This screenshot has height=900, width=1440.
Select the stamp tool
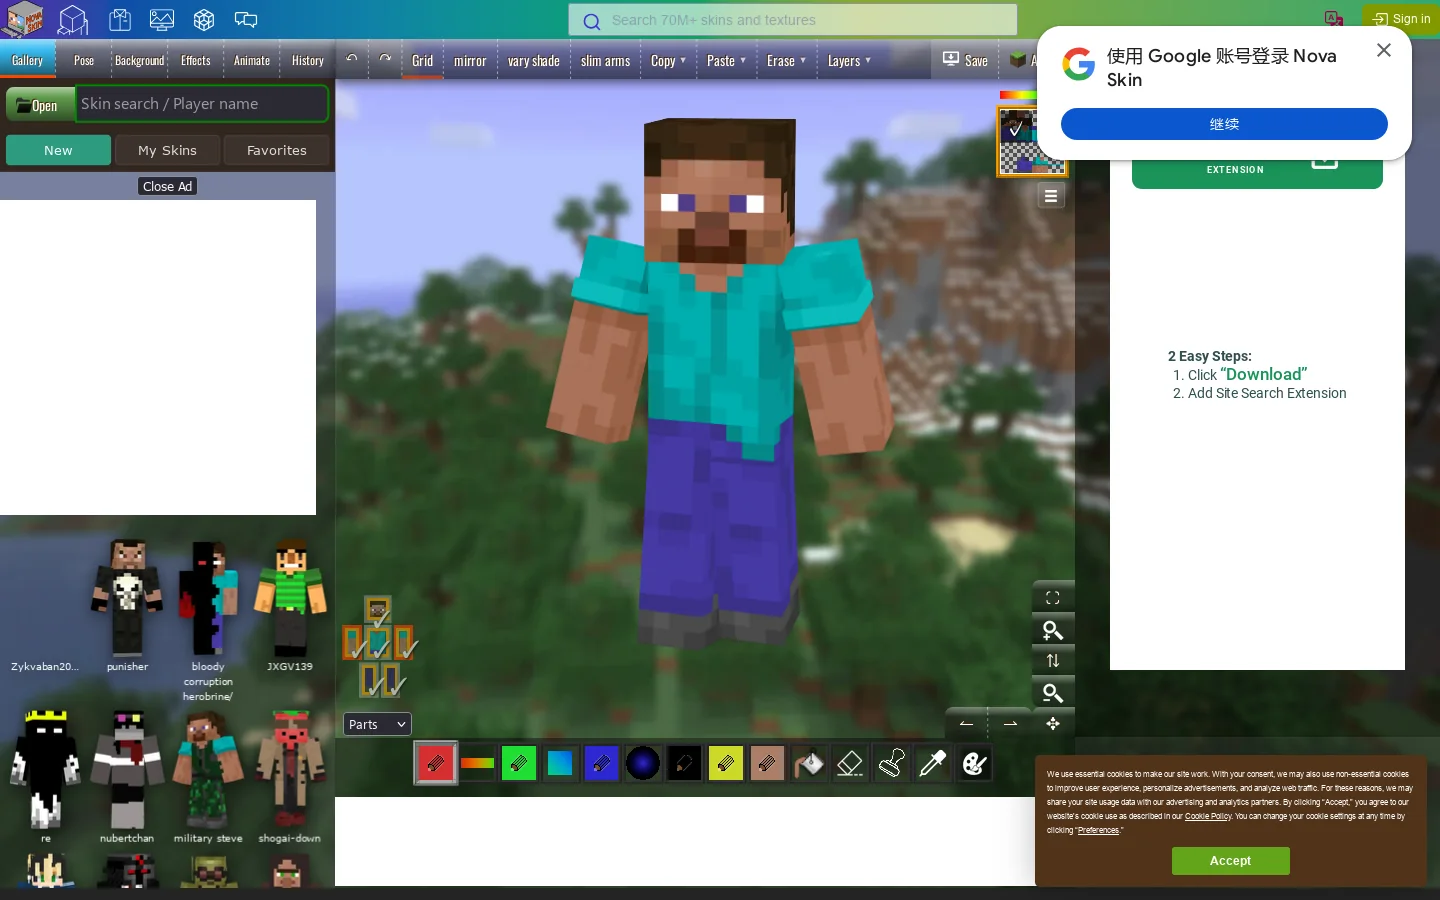coord(892,764)
